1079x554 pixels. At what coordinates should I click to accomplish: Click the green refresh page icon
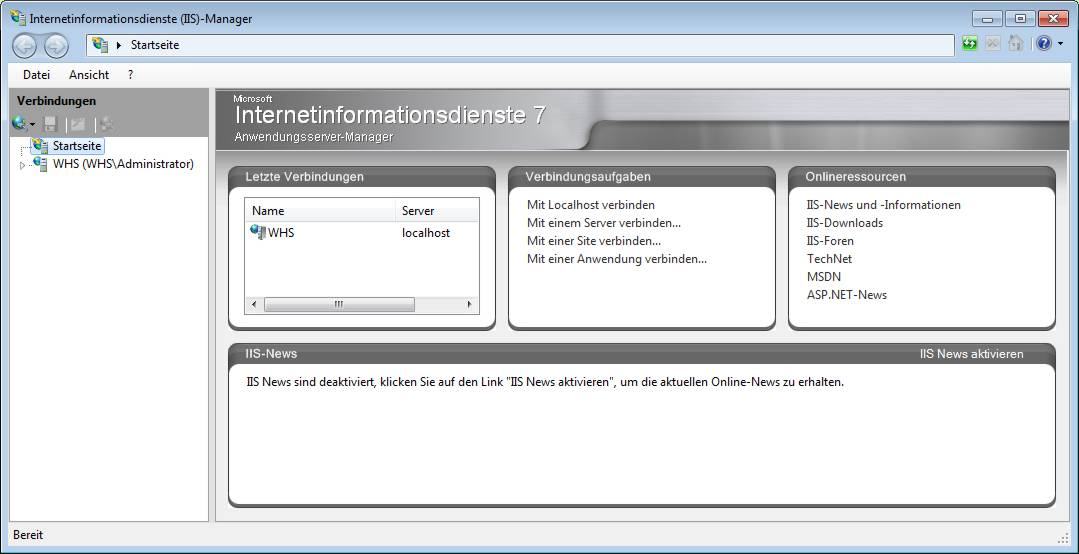coord(970,44)
